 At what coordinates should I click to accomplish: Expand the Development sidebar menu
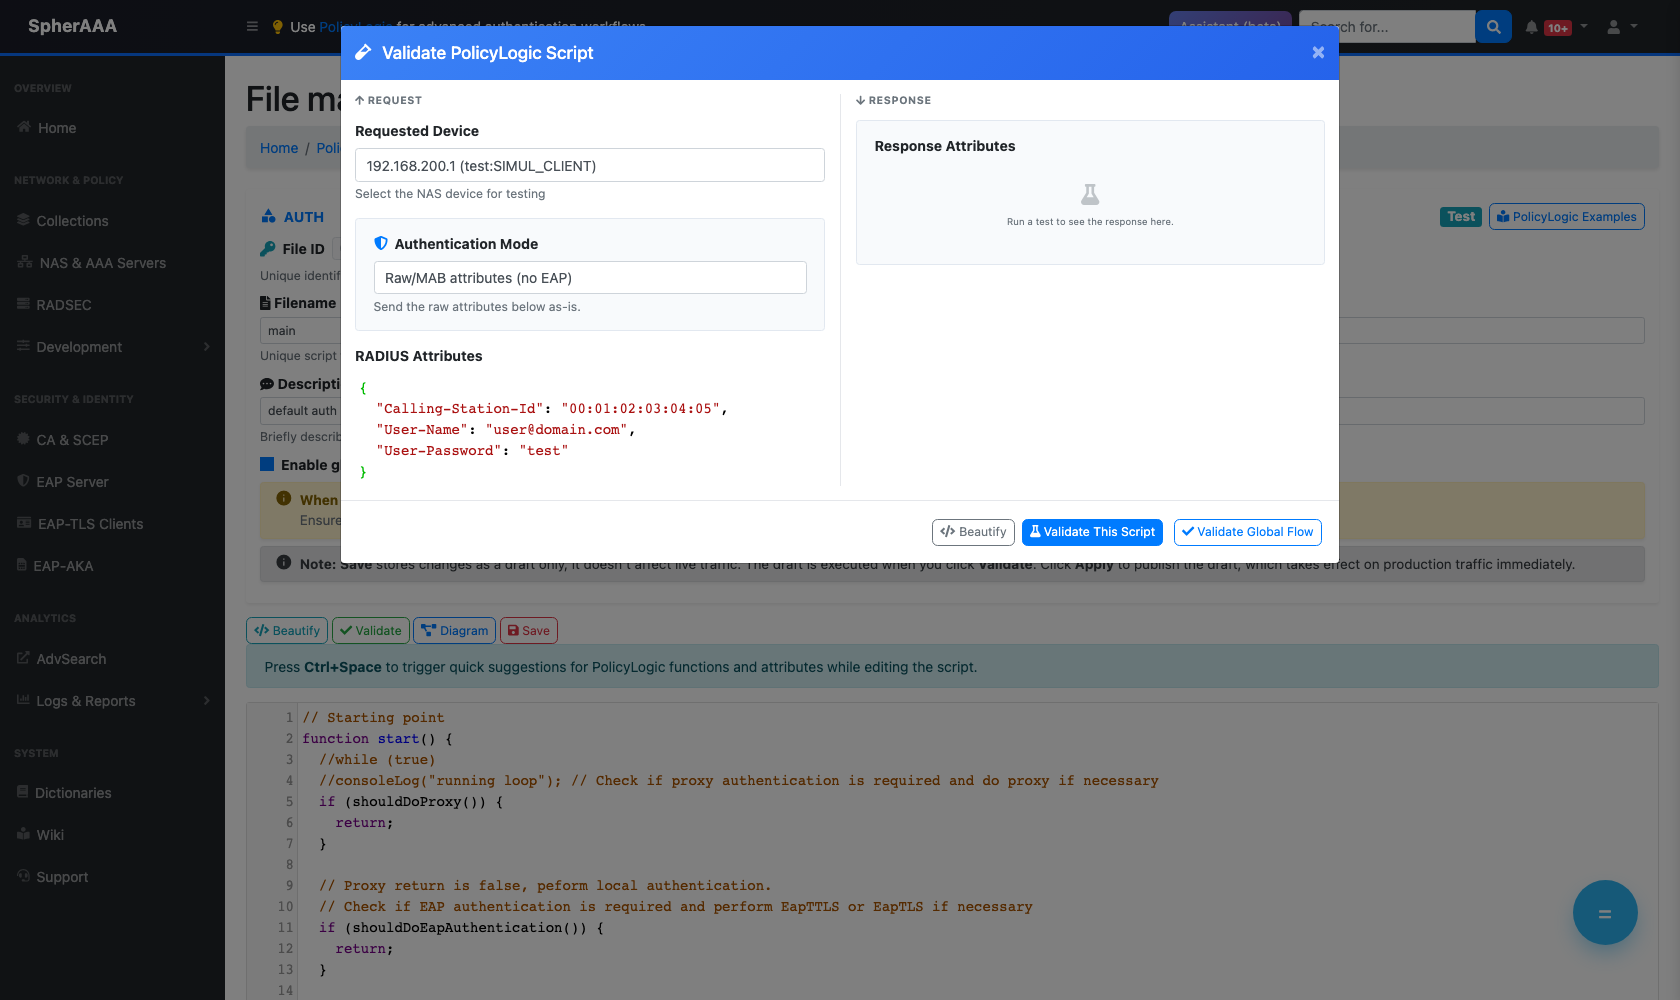tap(112, 347)
